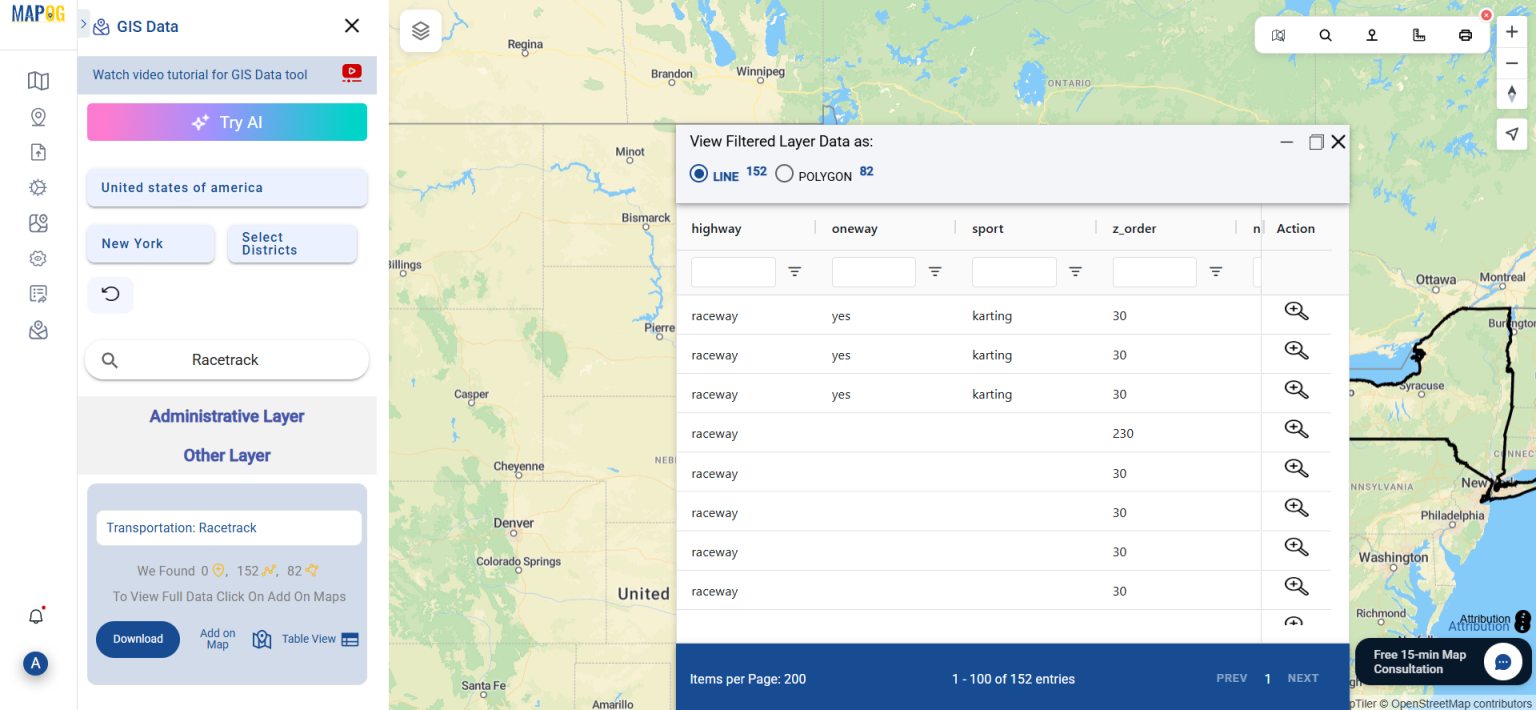Open the upload data icon in the sidebar
This screenshot has width=1536, height=710.
[38, 152]
